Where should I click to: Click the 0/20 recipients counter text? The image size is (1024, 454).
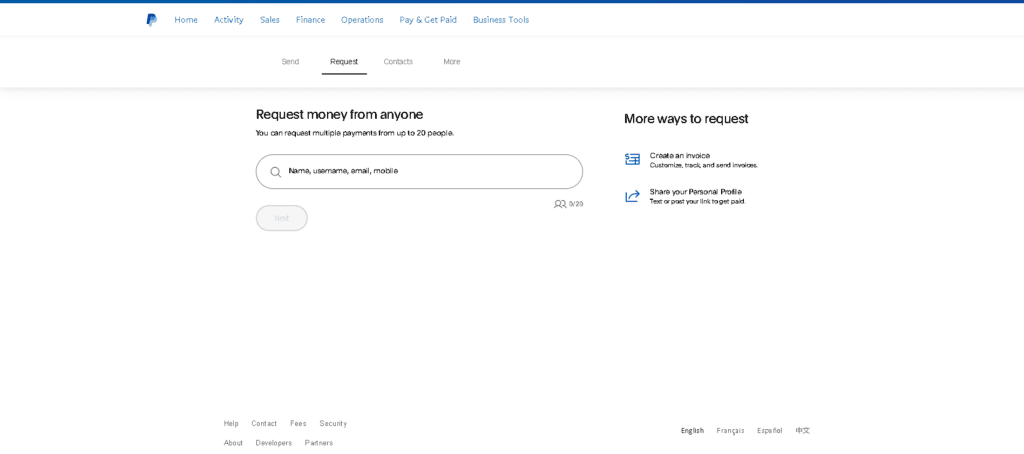click(576, 204)
